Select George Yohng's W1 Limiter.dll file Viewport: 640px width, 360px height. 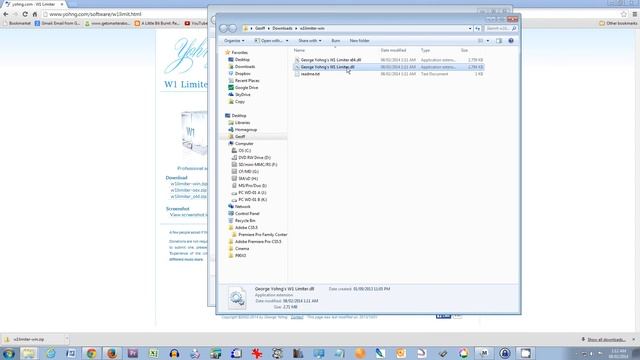[389, 67]
